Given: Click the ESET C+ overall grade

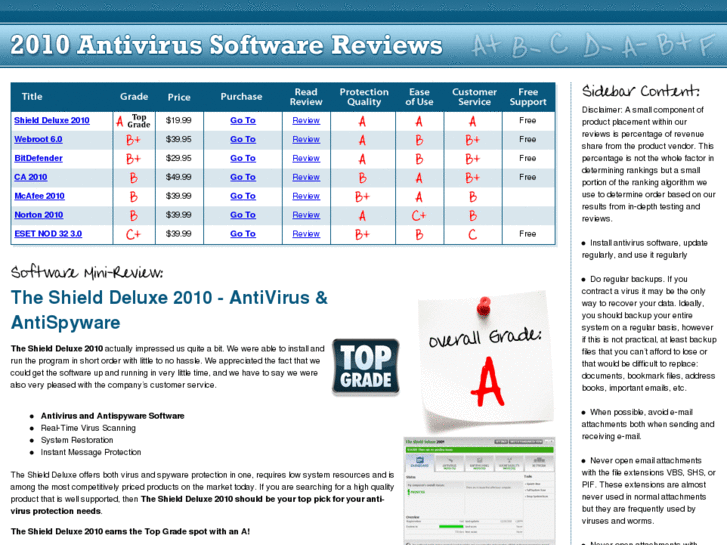Looking at the screenshot, I should [133, 234].
